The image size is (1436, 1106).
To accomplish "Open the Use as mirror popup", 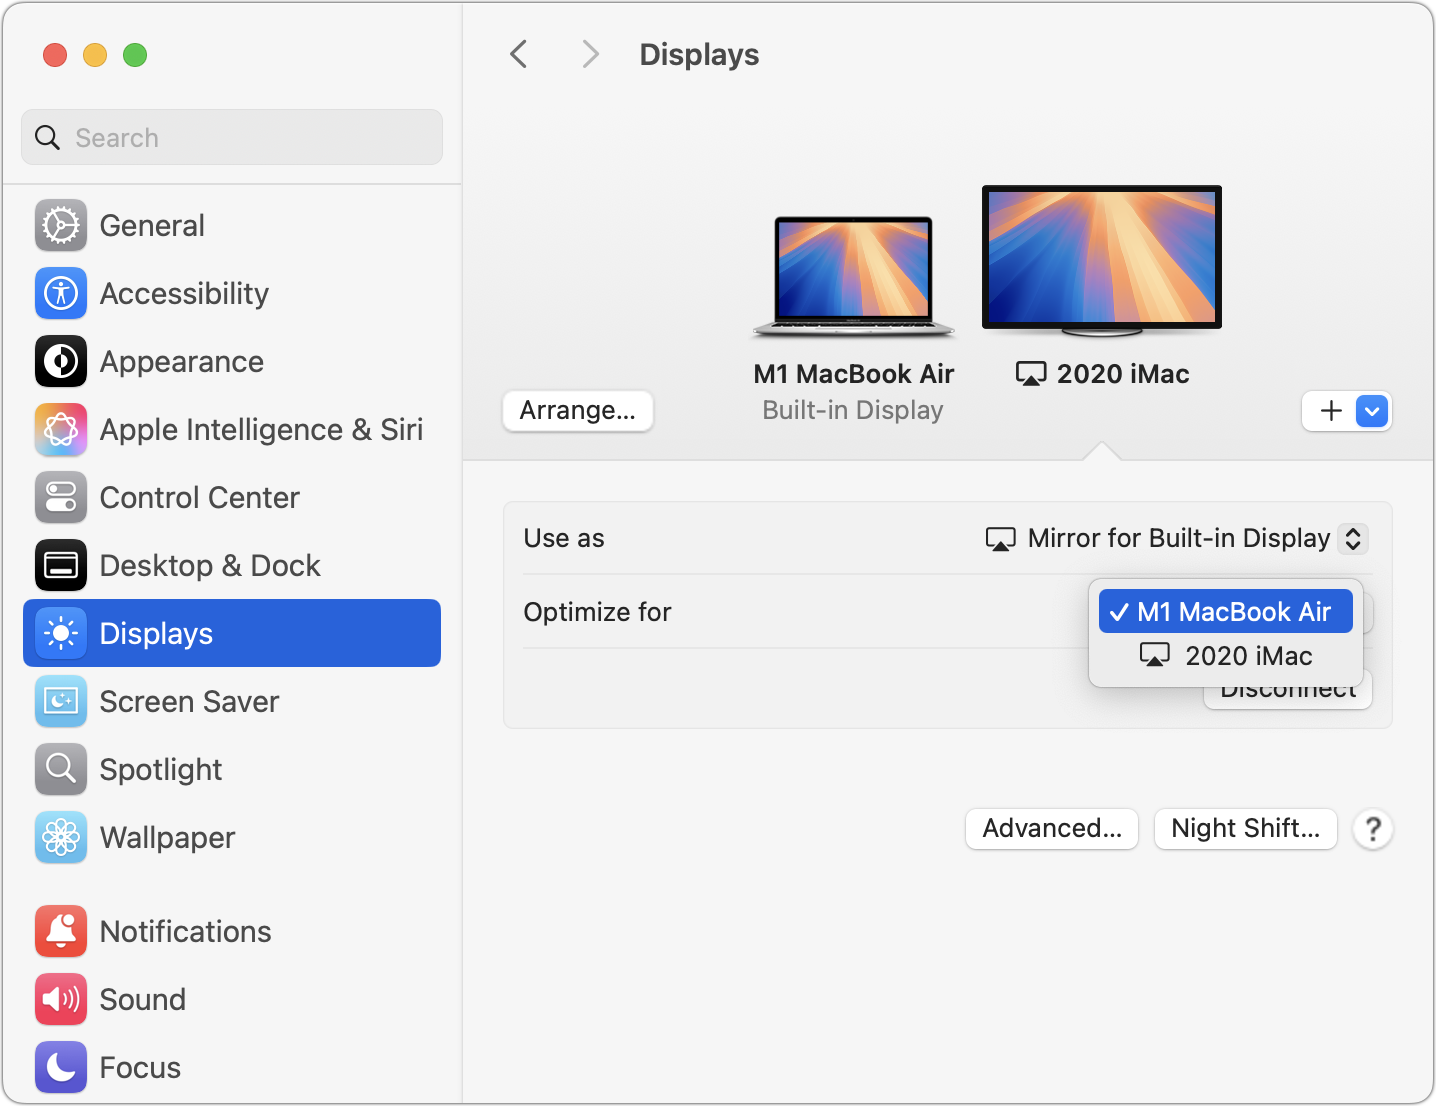I will [x=1176, y=538].
